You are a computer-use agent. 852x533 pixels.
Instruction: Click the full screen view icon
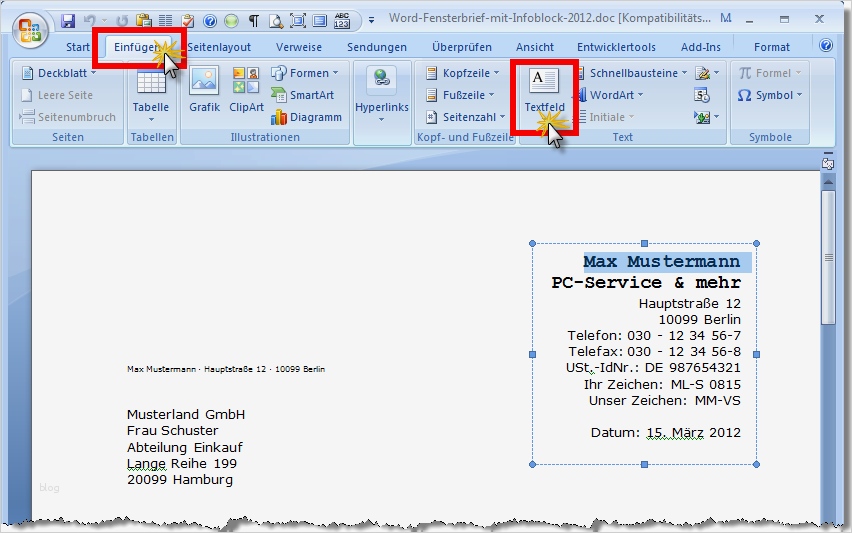[297, 21]
